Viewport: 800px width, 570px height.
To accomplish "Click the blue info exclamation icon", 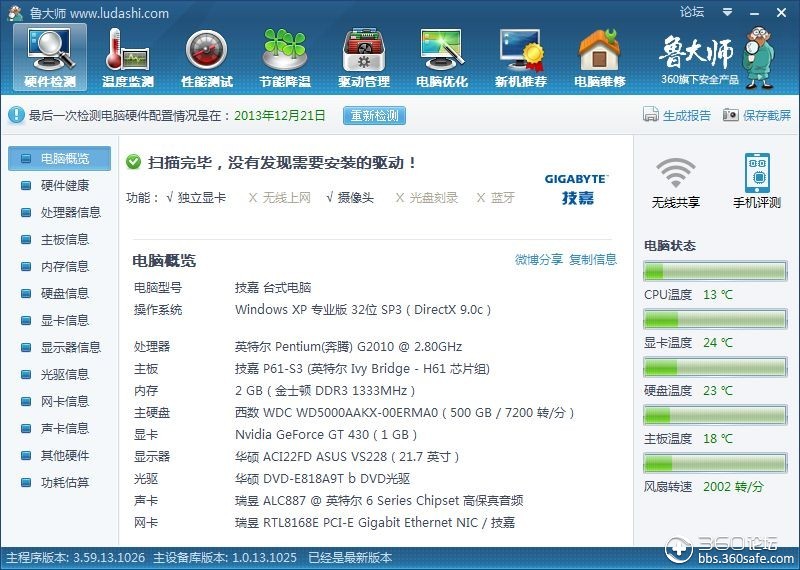I will pyautogui.click(x=16, y=115).
